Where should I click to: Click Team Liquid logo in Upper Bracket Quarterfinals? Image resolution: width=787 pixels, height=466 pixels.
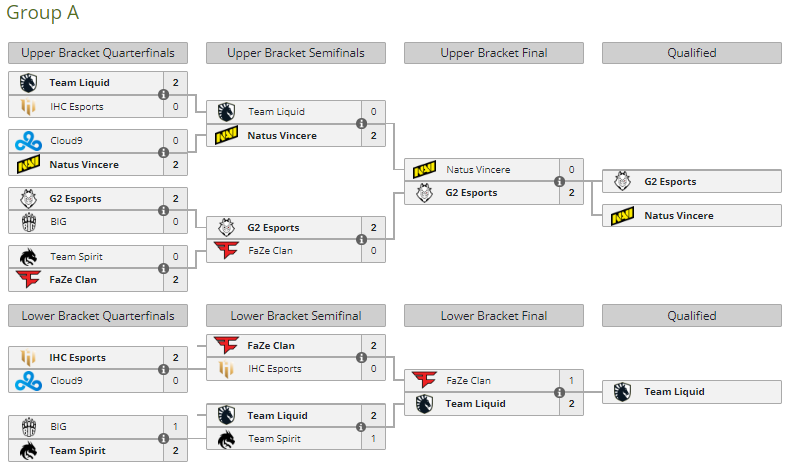(x=28, y=83)
